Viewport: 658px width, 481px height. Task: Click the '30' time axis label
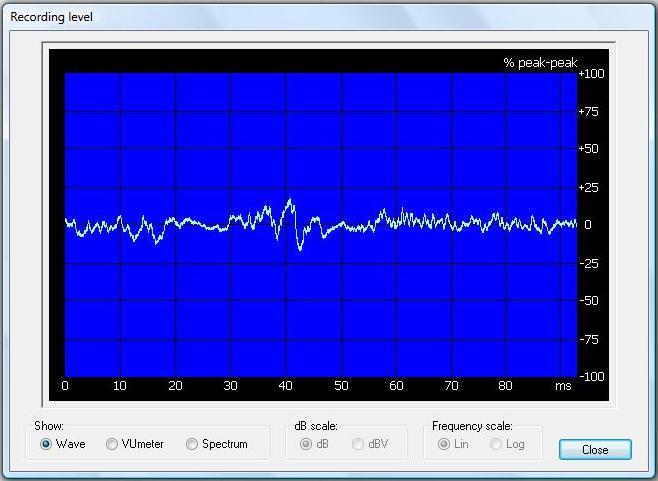pos(230,385)
